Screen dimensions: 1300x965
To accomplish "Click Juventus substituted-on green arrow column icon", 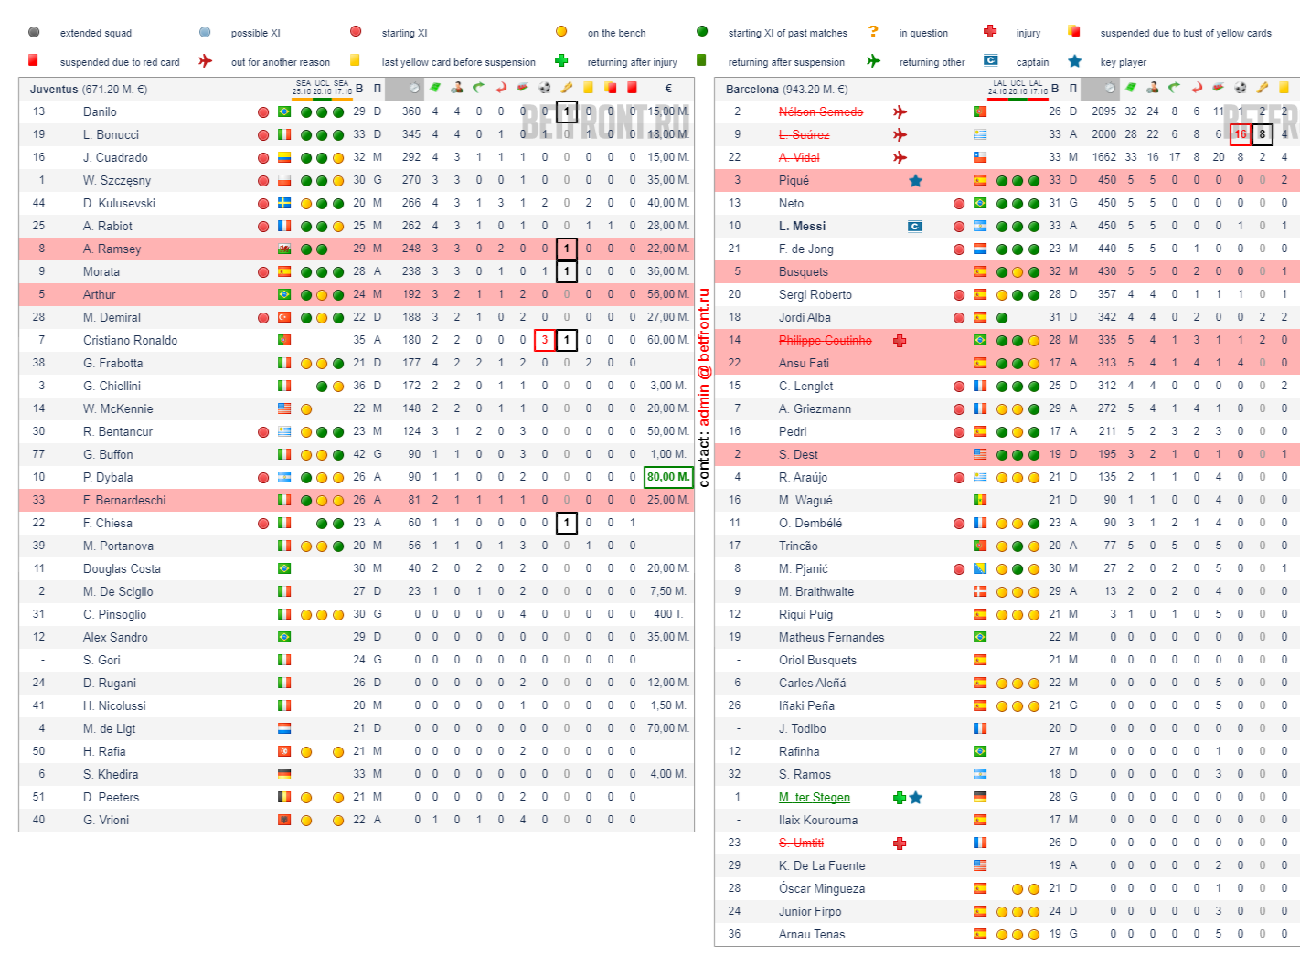I will point(479,88).
